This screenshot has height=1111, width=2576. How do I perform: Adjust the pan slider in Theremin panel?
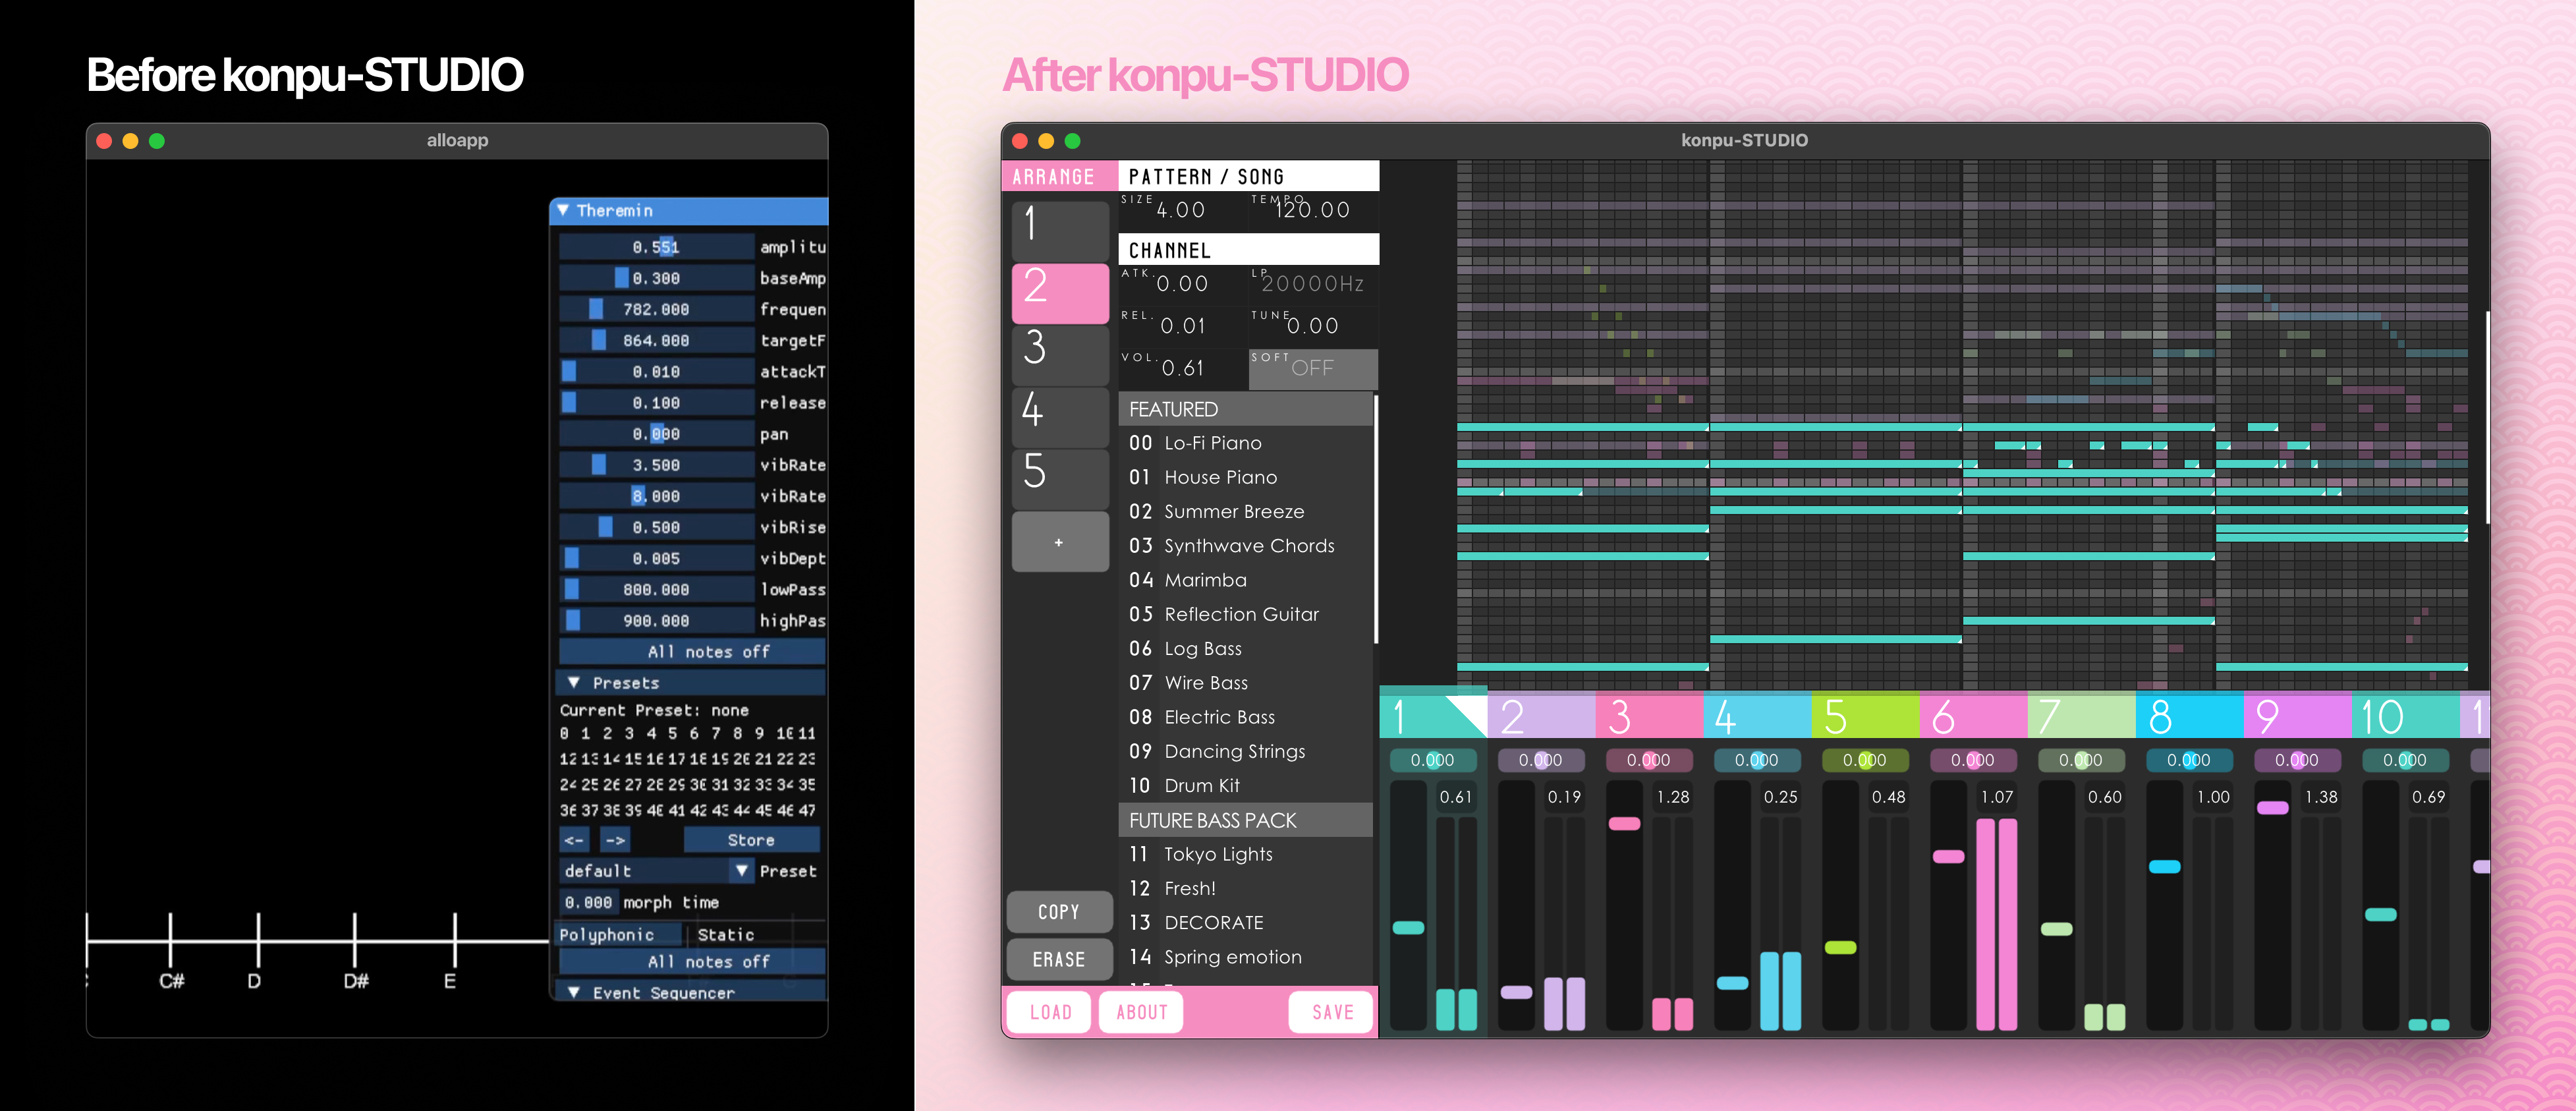[x=656, y=434]
